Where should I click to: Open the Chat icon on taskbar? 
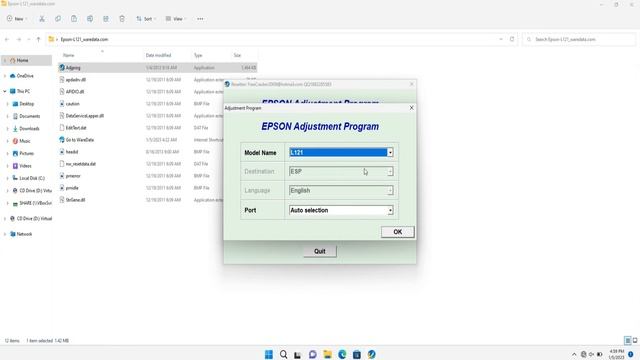(x=313, y=354)
